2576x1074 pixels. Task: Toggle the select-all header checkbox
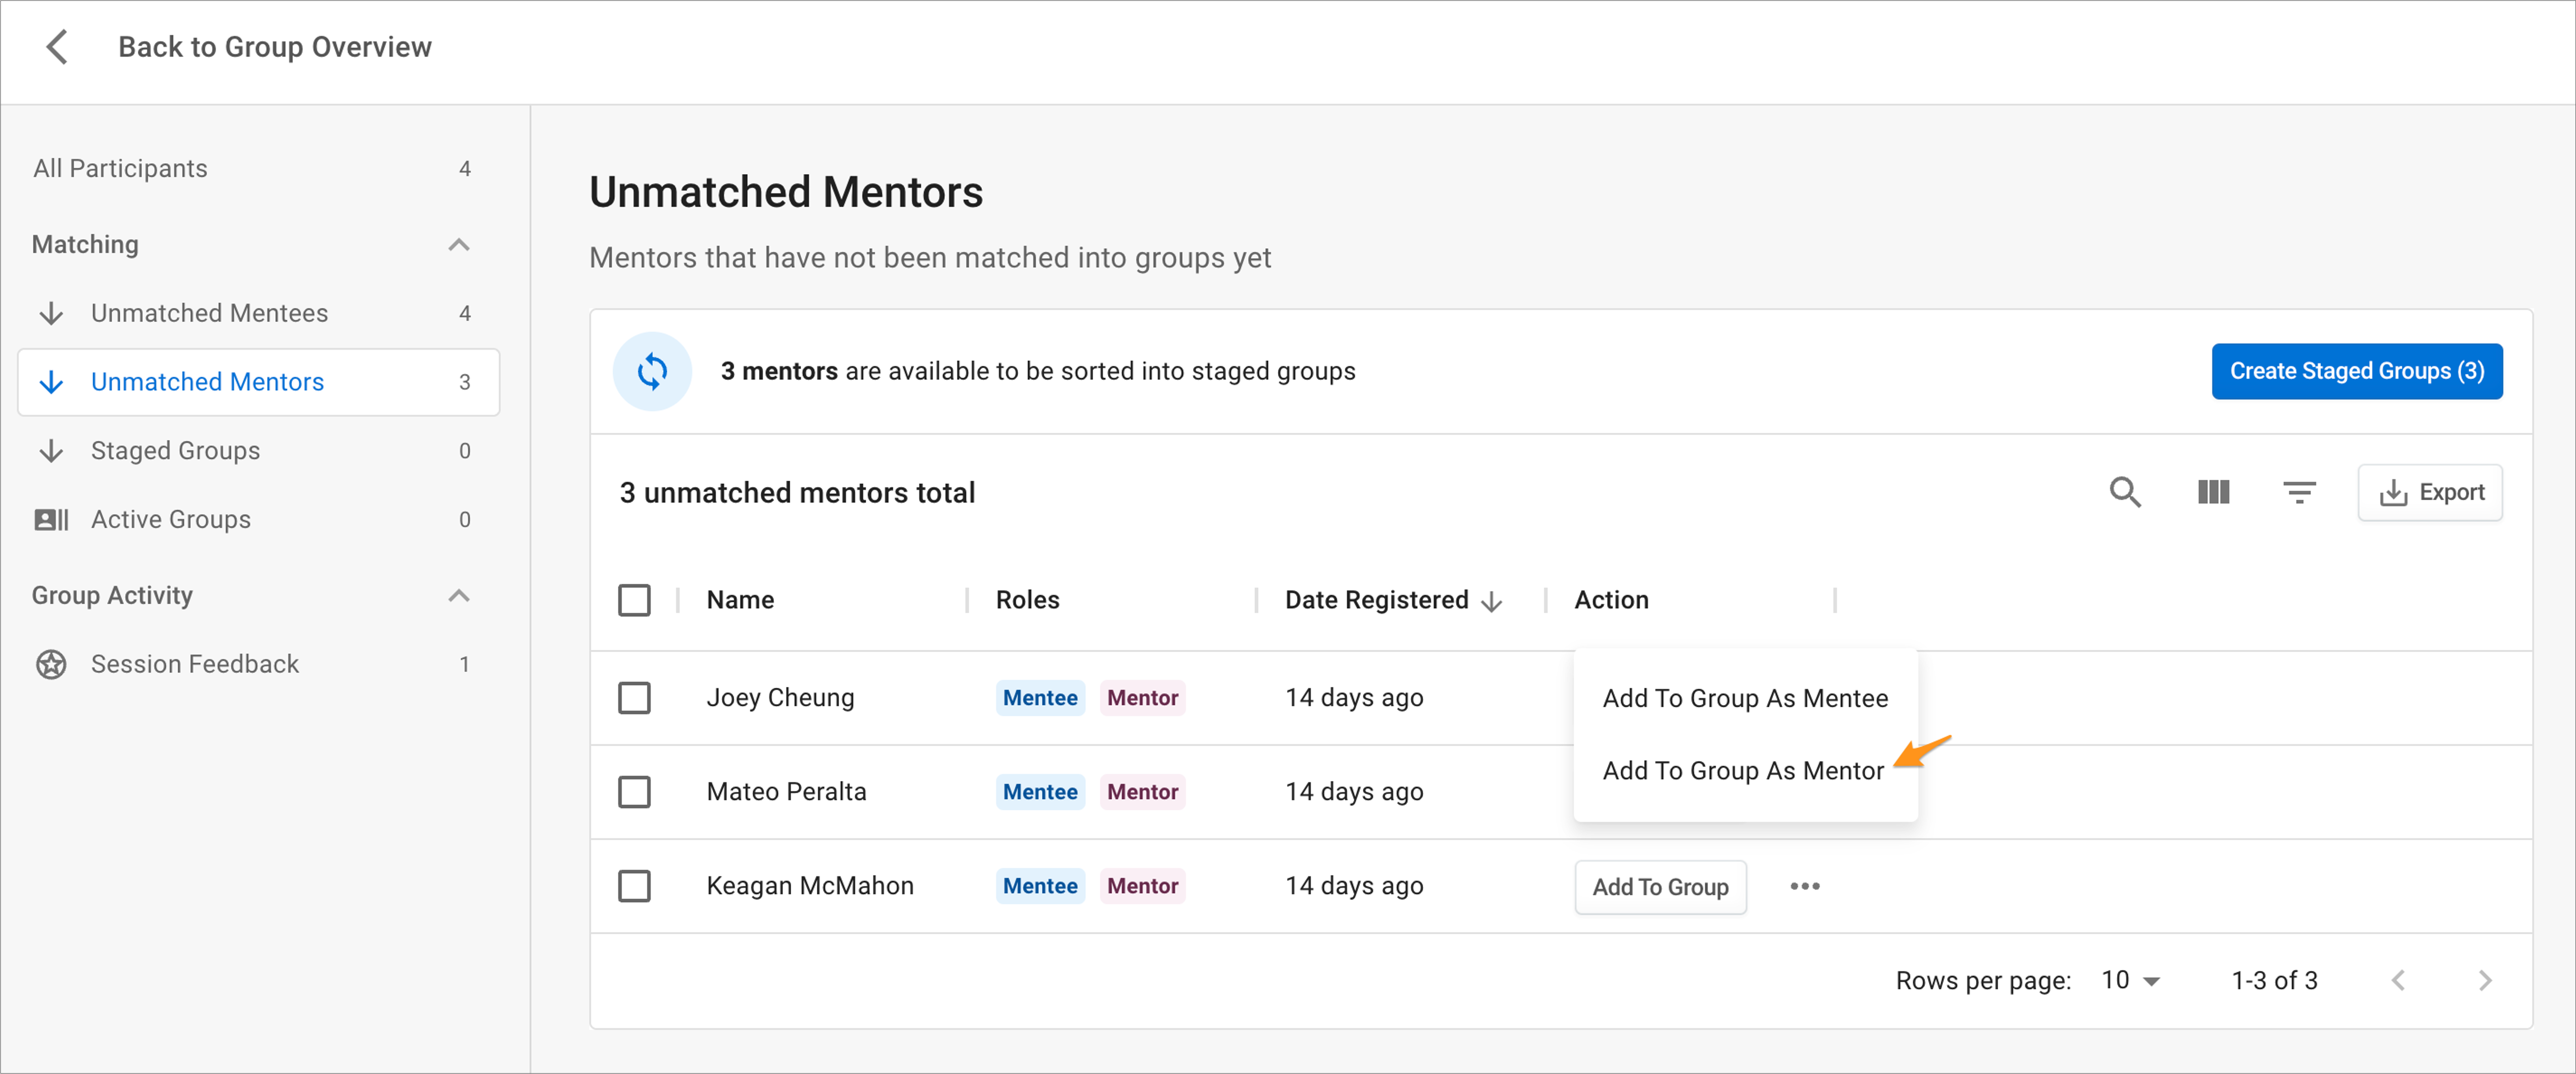click(634, 600)
